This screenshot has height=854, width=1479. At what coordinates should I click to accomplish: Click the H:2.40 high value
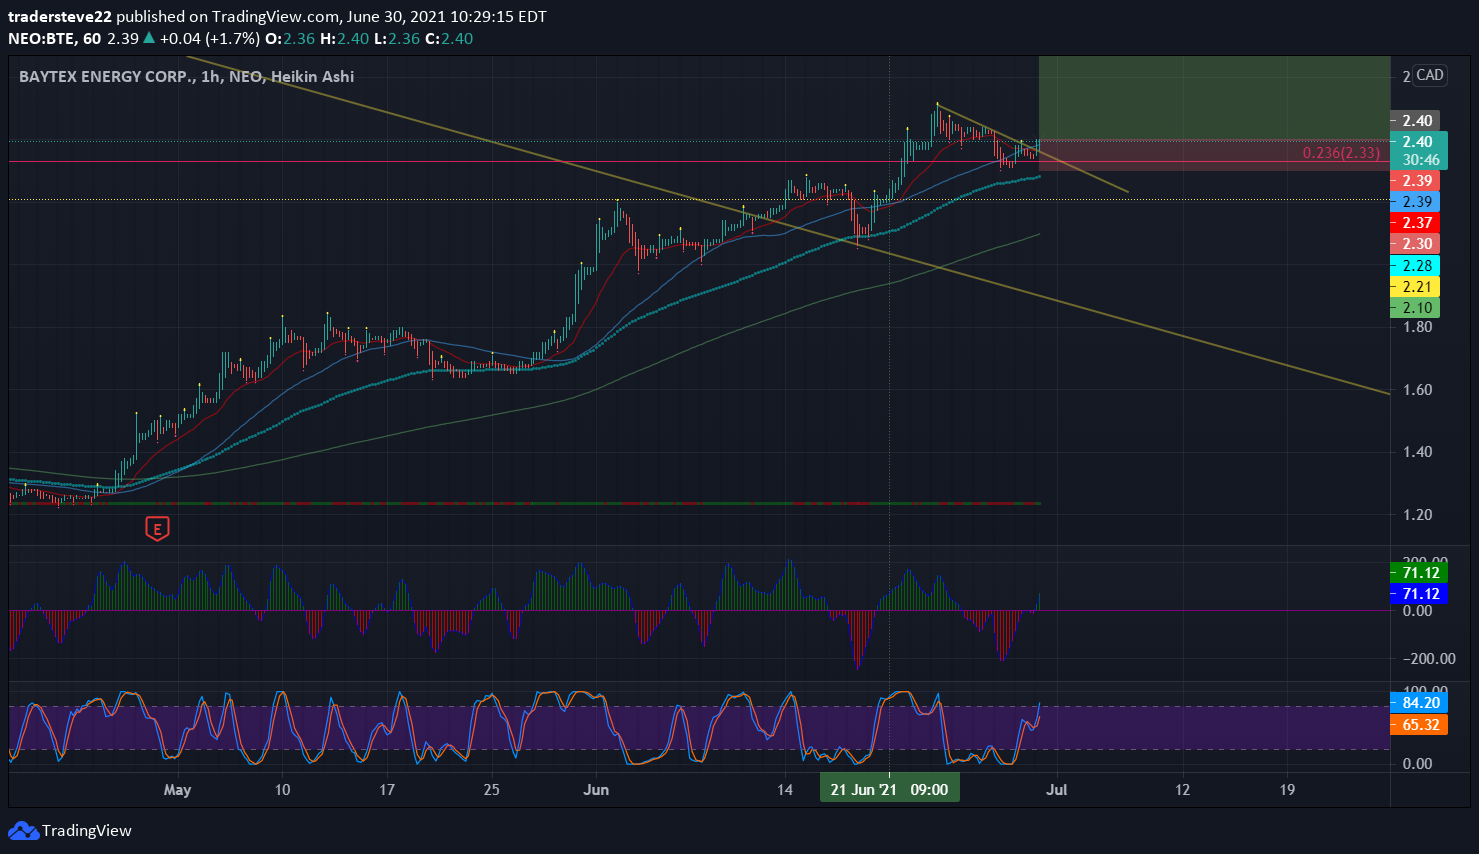[x=345, y=39]
